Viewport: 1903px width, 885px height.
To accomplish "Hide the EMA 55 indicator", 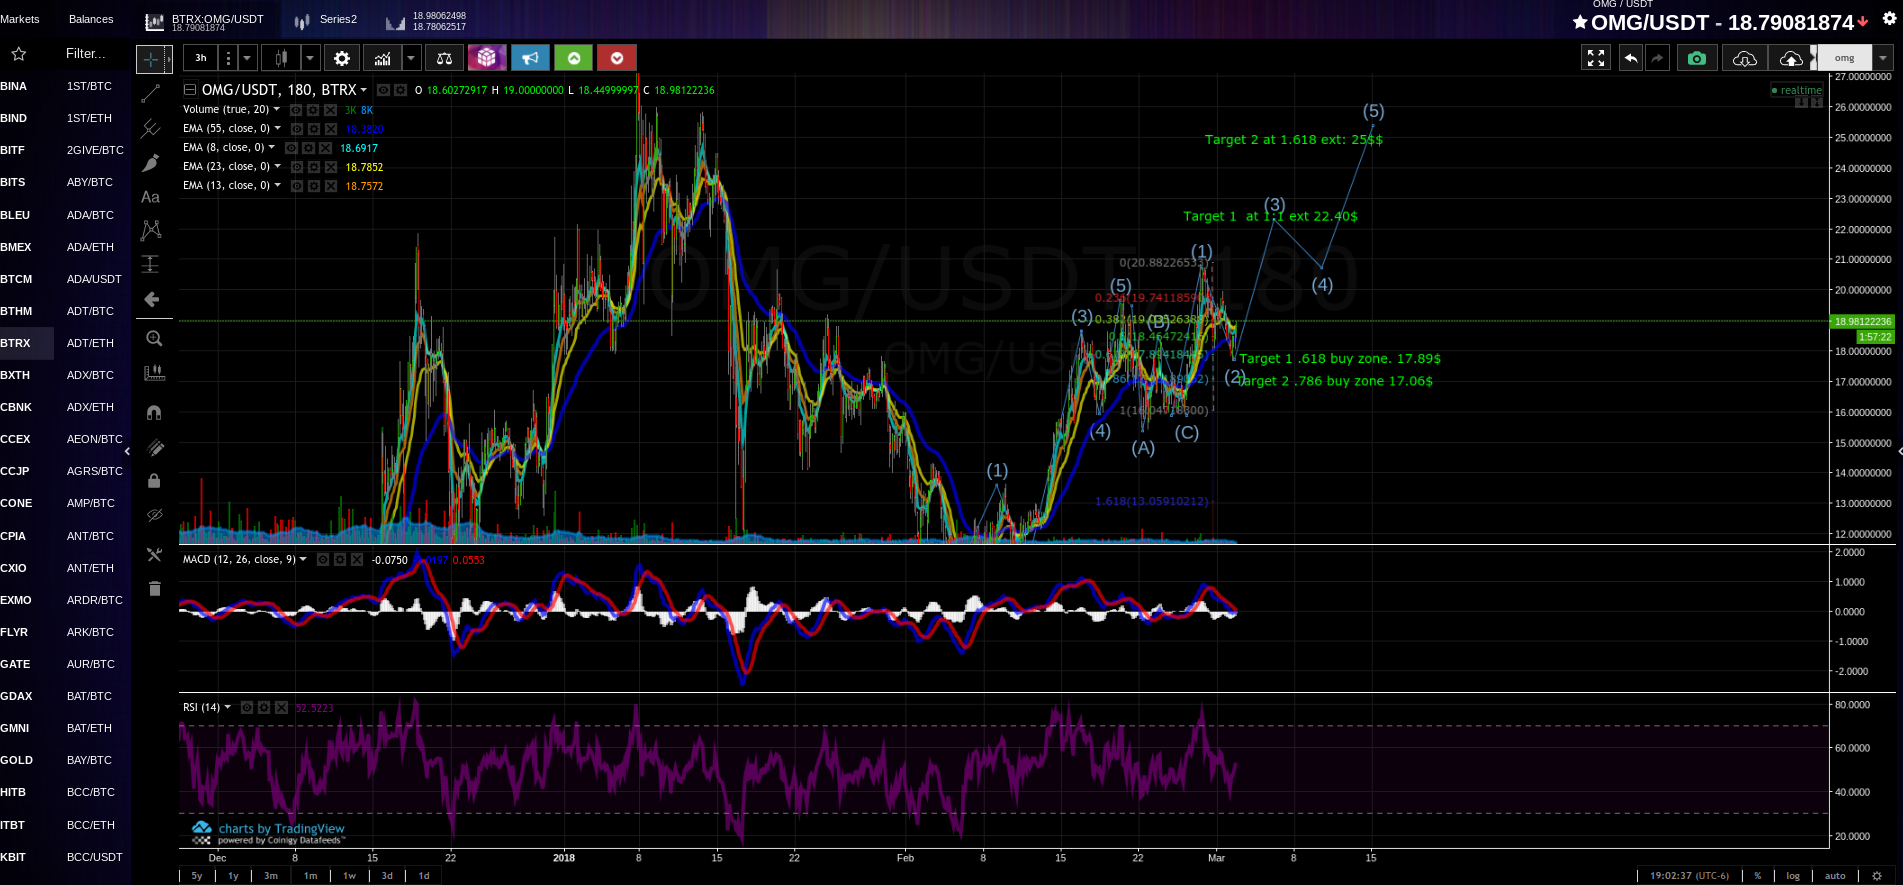I will [x=297, y=129].
